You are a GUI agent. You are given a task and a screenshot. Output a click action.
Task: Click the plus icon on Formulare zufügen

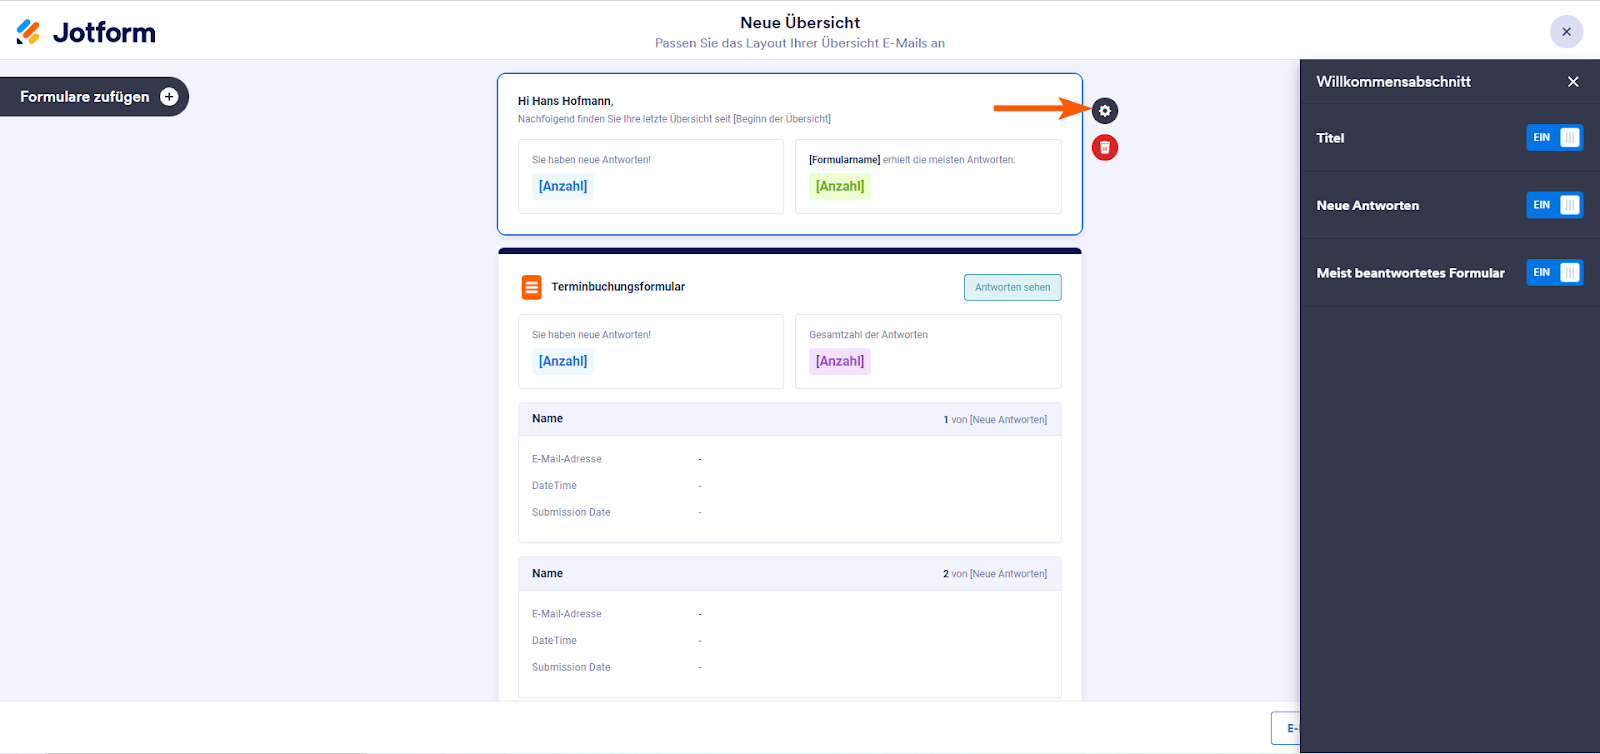click(x=169, y=97)
